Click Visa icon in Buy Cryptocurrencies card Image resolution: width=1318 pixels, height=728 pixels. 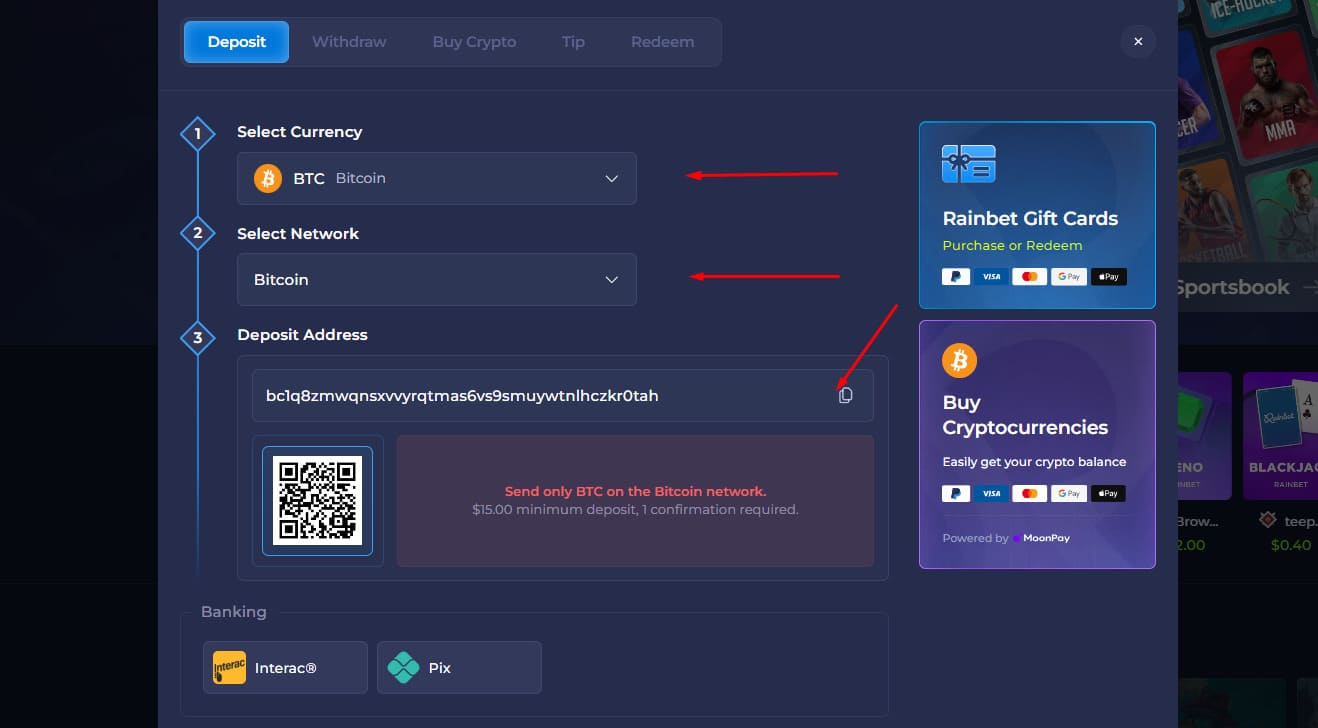click(991, 493)
